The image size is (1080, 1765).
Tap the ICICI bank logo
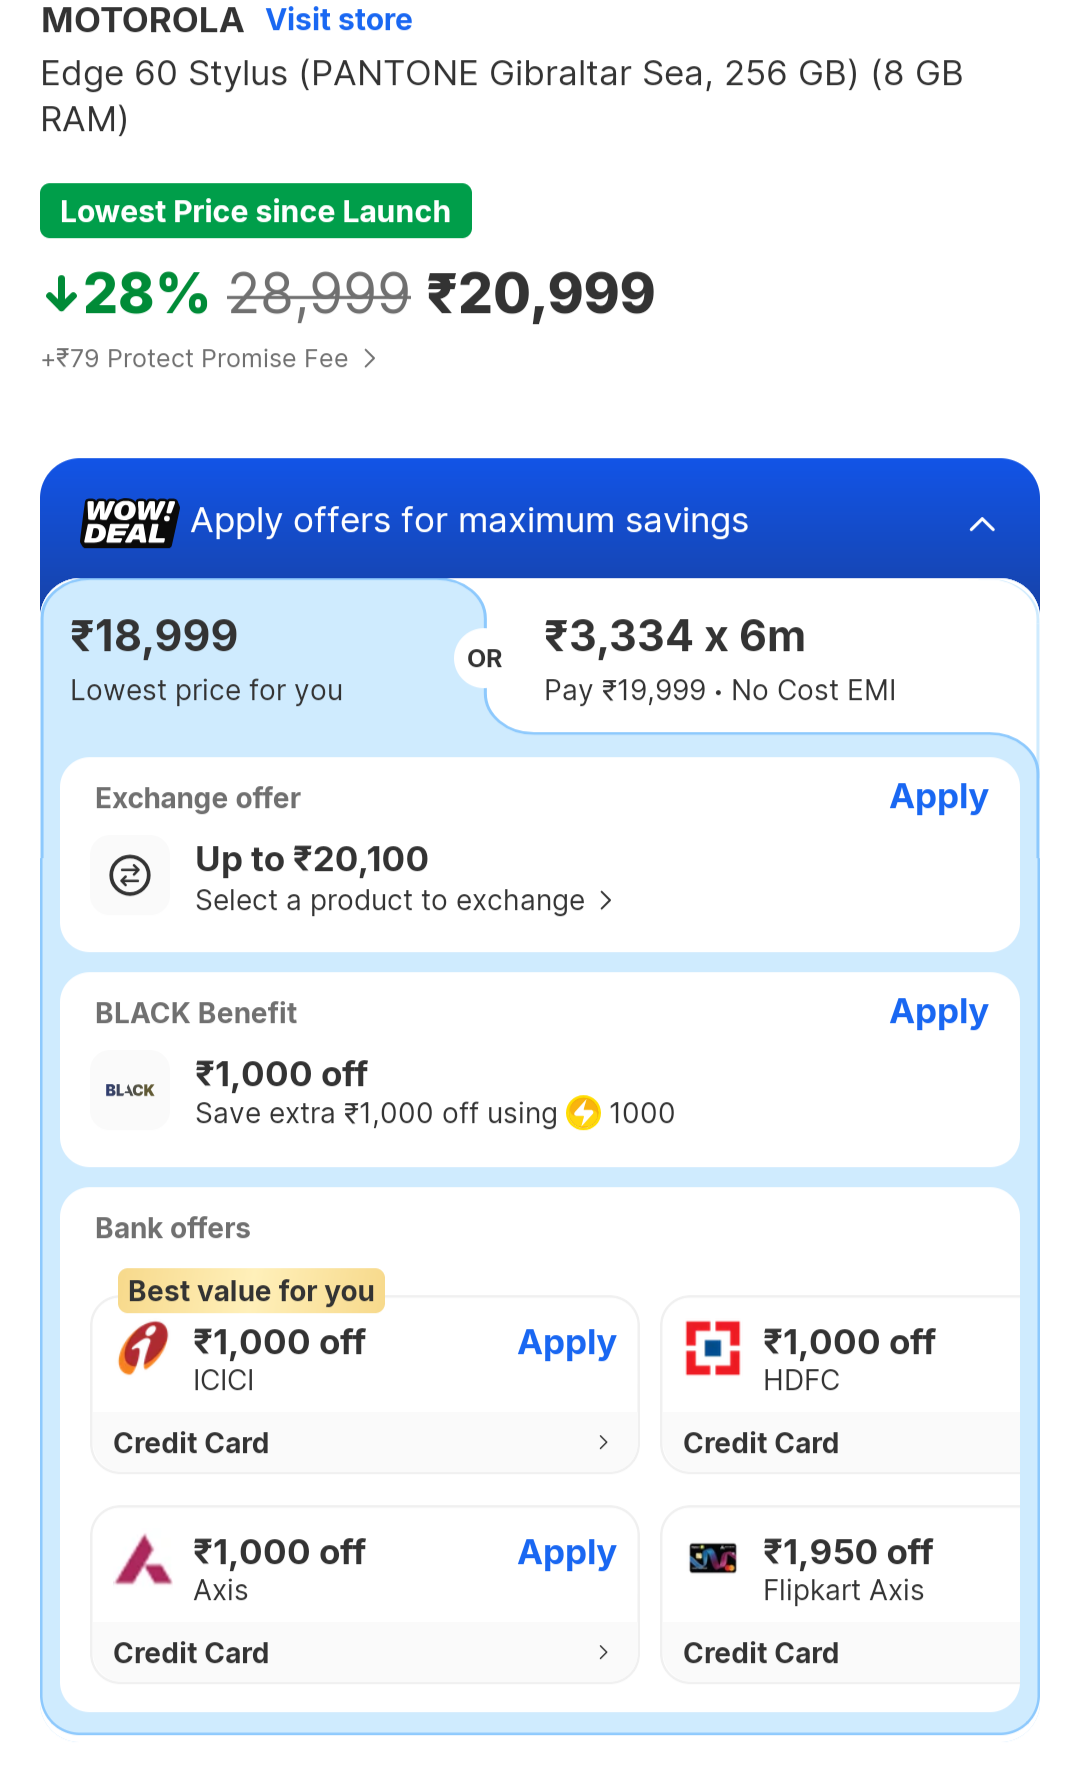tap(144, 1348)
